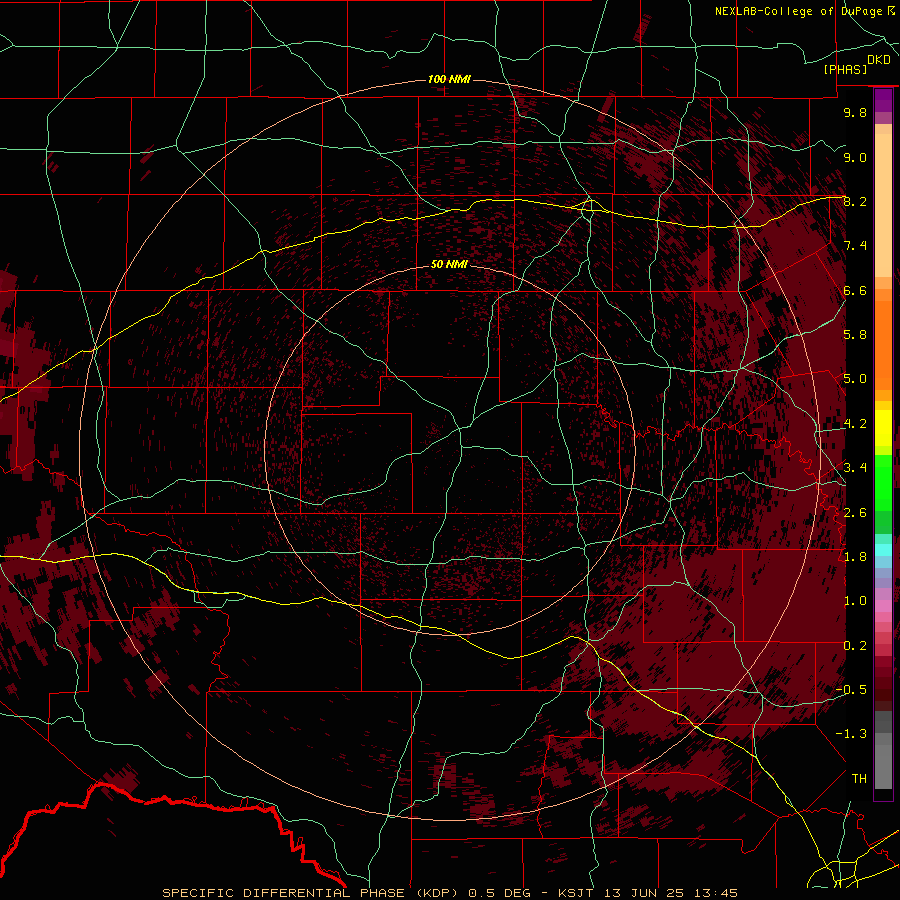Click the -0.5 scale value
The image size is (900, 900).
click(851, 690)
